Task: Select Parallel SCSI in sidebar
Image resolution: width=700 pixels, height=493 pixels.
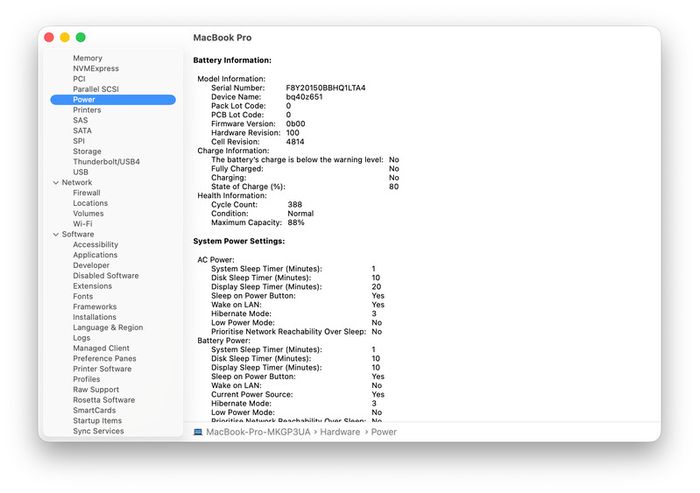Action: [x=96, y=89]
